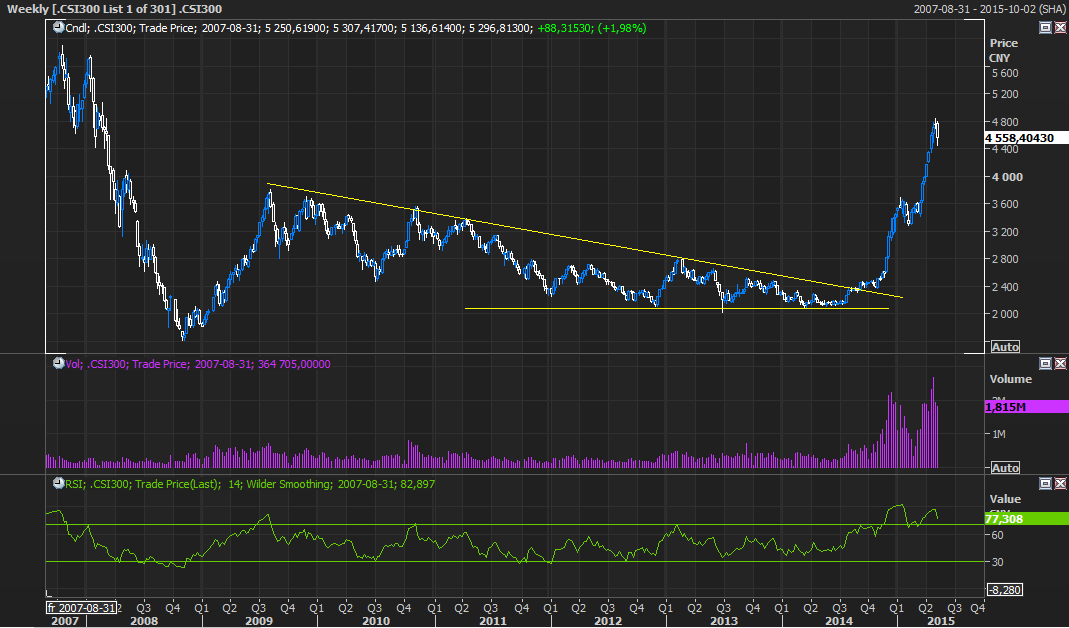Click the 4 000 price axis label
This screenshot has height=628, width=1069.
(x=1006, y=177)
